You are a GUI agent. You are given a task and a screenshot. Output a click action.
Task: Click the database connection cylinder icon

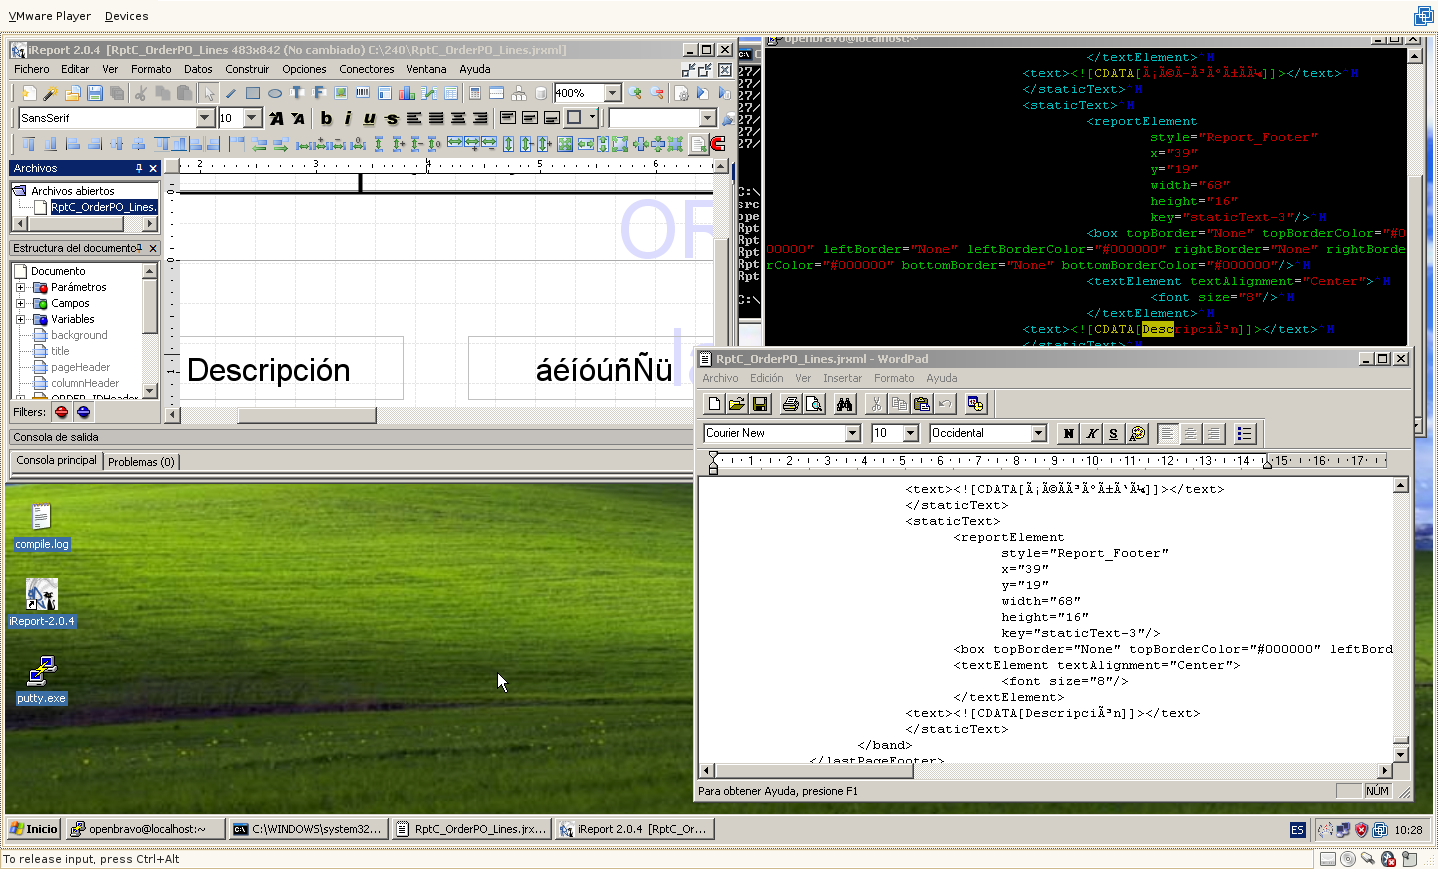(541, 93)
